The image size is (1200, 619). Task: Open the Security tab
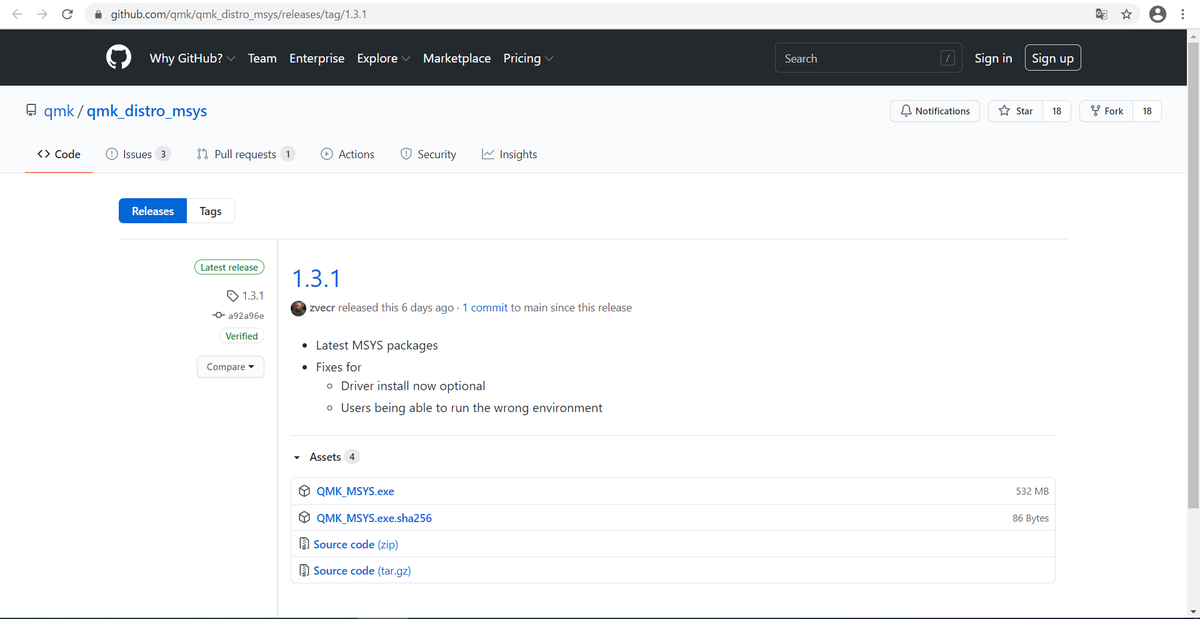tap(428, 154)
